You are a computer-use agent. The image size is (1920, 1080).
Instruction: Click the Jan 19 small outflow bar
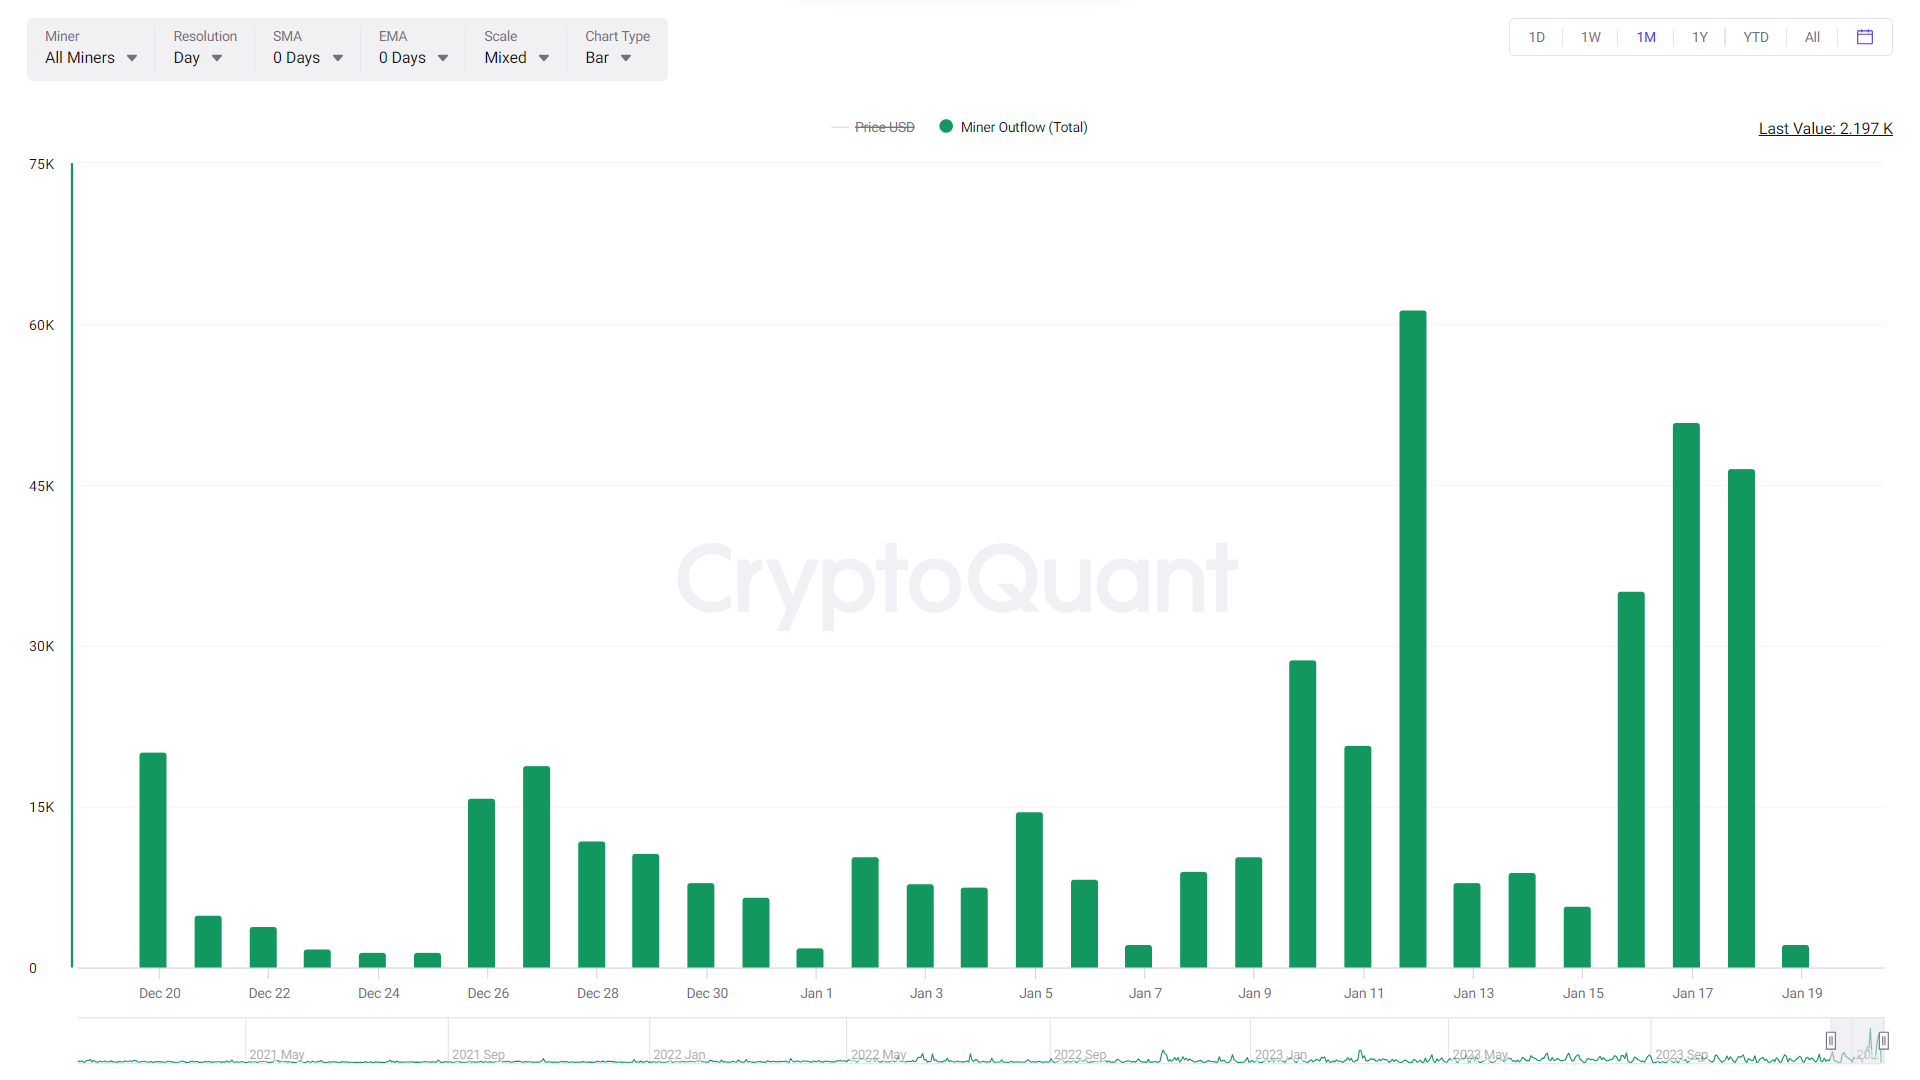tap(1795, 956)
